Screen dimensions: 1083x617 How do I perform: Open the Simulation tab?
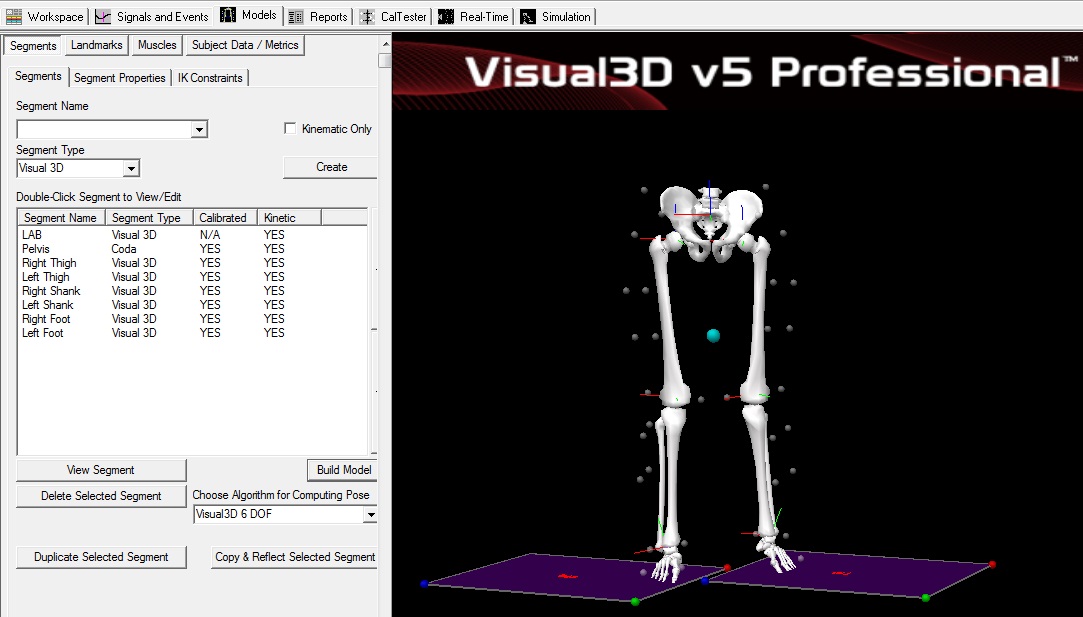coord(556,17)
